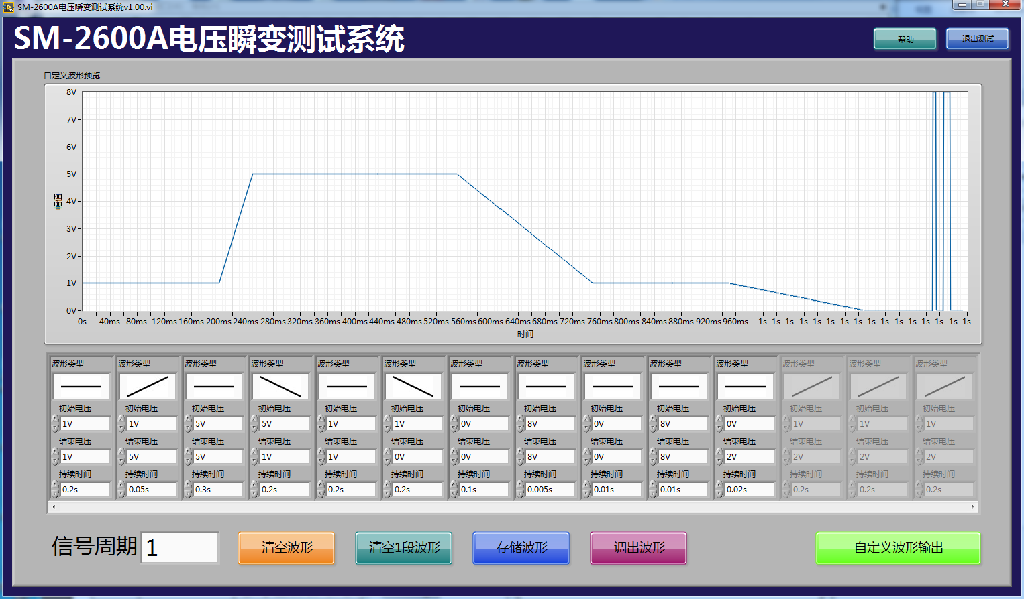1024x599 pixels.
Task: Click the 0V label on the graph Y axis
Action: tap(72, 311)
